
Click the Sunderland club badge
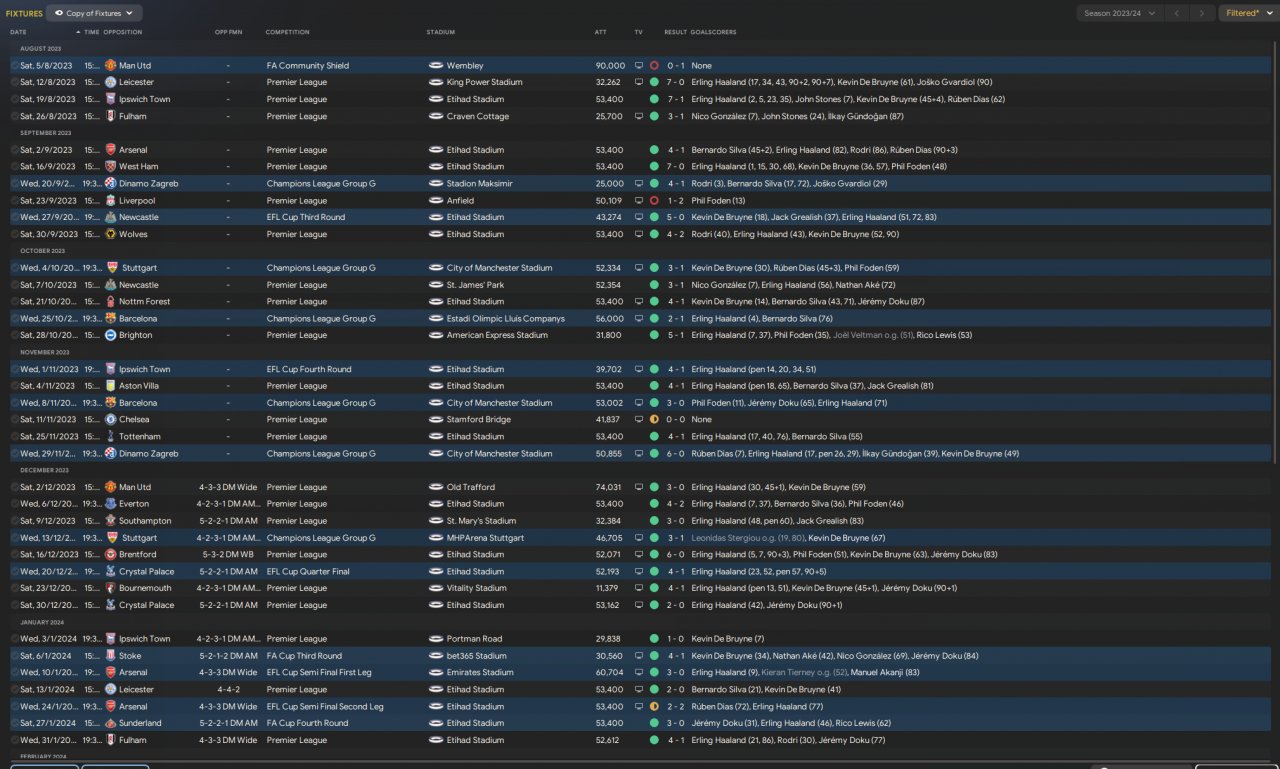[x=110, y=723]
